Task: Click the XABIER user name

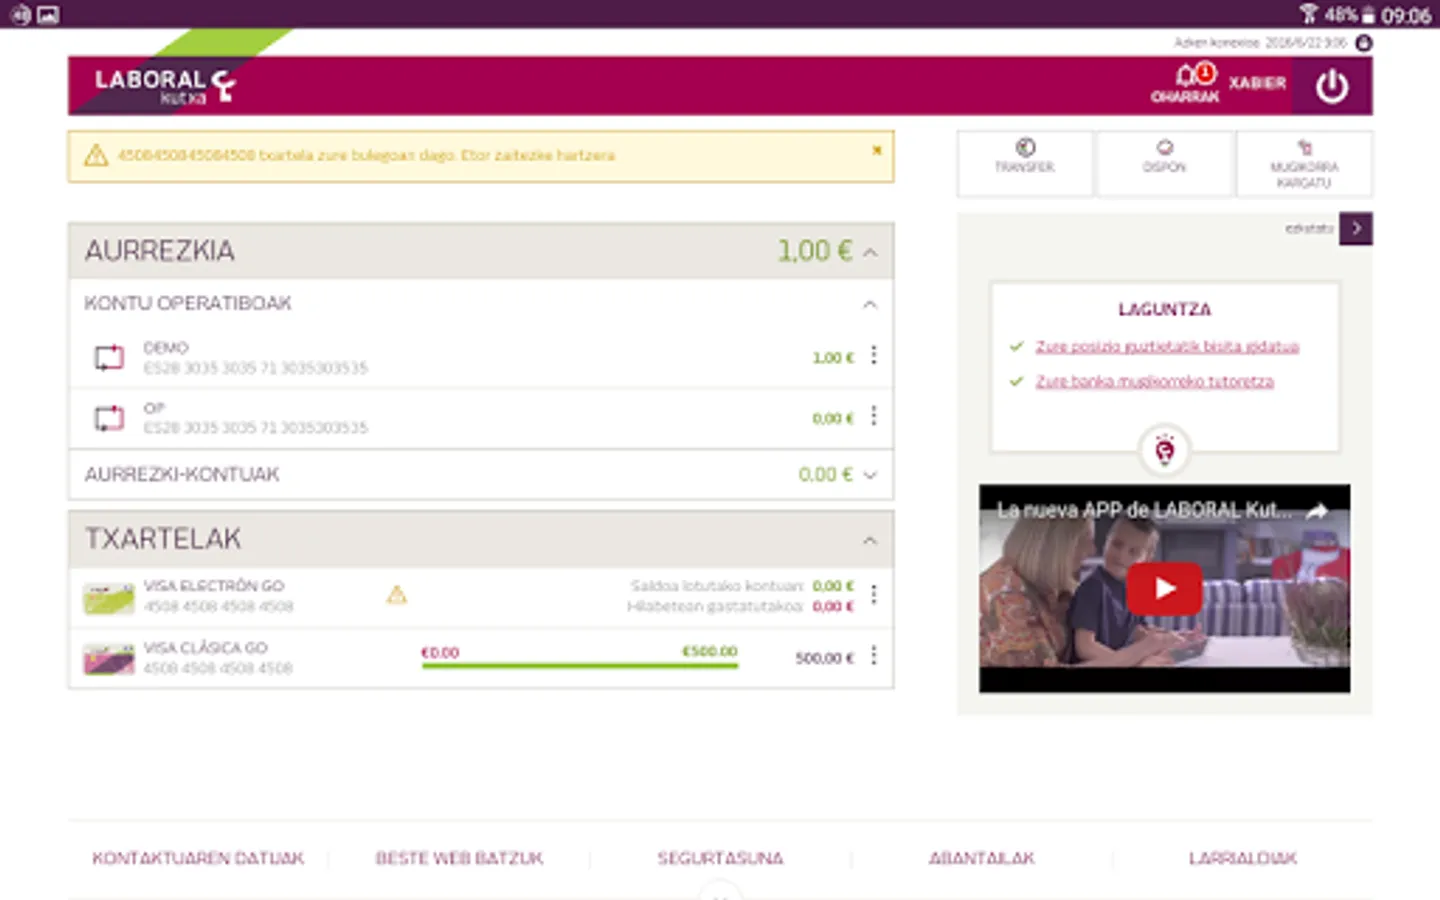Action: click(x=1257, y=83)
